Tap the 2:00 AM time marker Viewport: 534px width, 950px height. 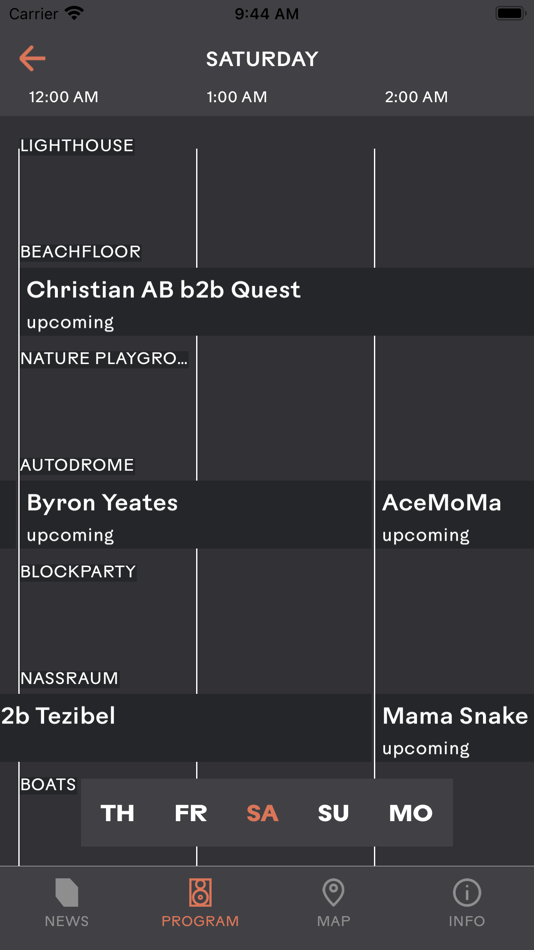click(416, 97)
